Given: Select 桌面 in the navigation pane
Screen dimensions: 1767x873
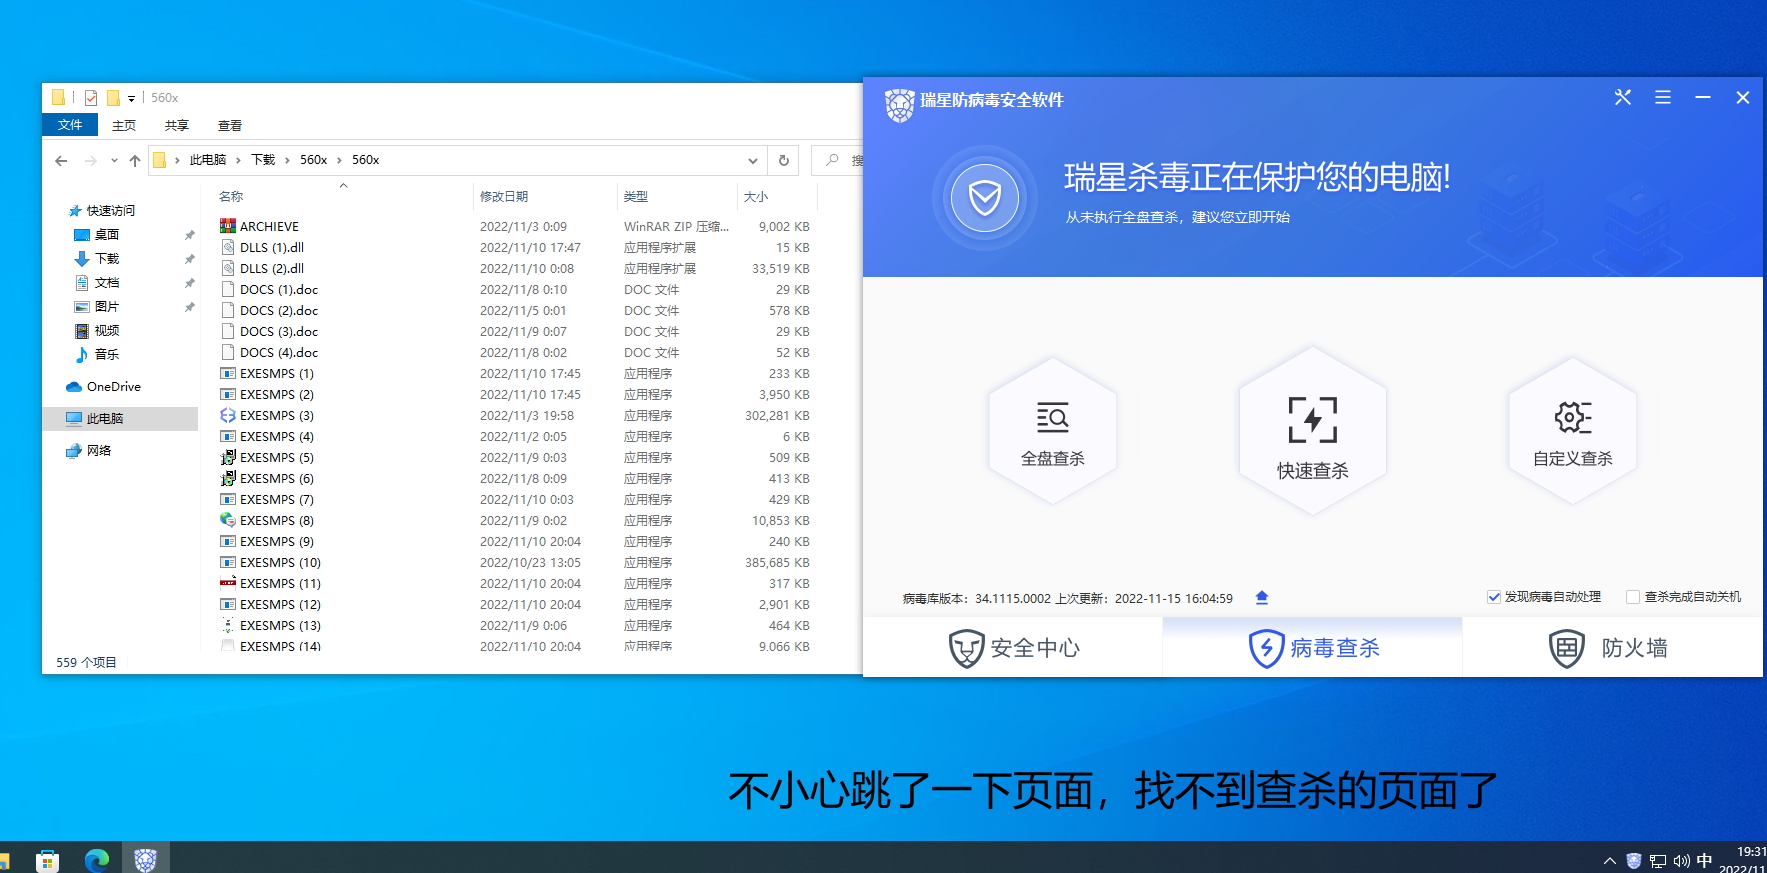Looking at the screenshot, I should (x=107, y=235).
